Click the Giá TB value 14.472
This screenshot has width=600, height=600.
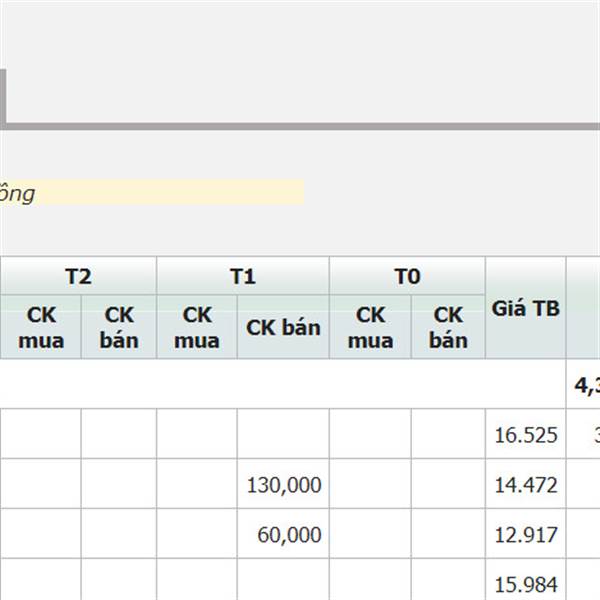pyautogui.click(x=526, y=485)
